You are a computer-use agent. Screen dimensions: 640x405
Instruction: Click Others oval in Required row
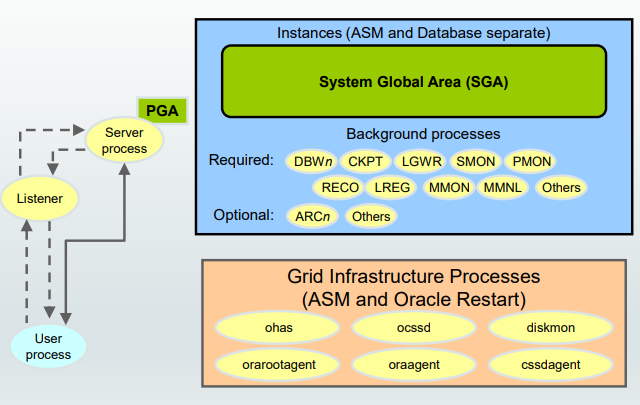[561, 188]
